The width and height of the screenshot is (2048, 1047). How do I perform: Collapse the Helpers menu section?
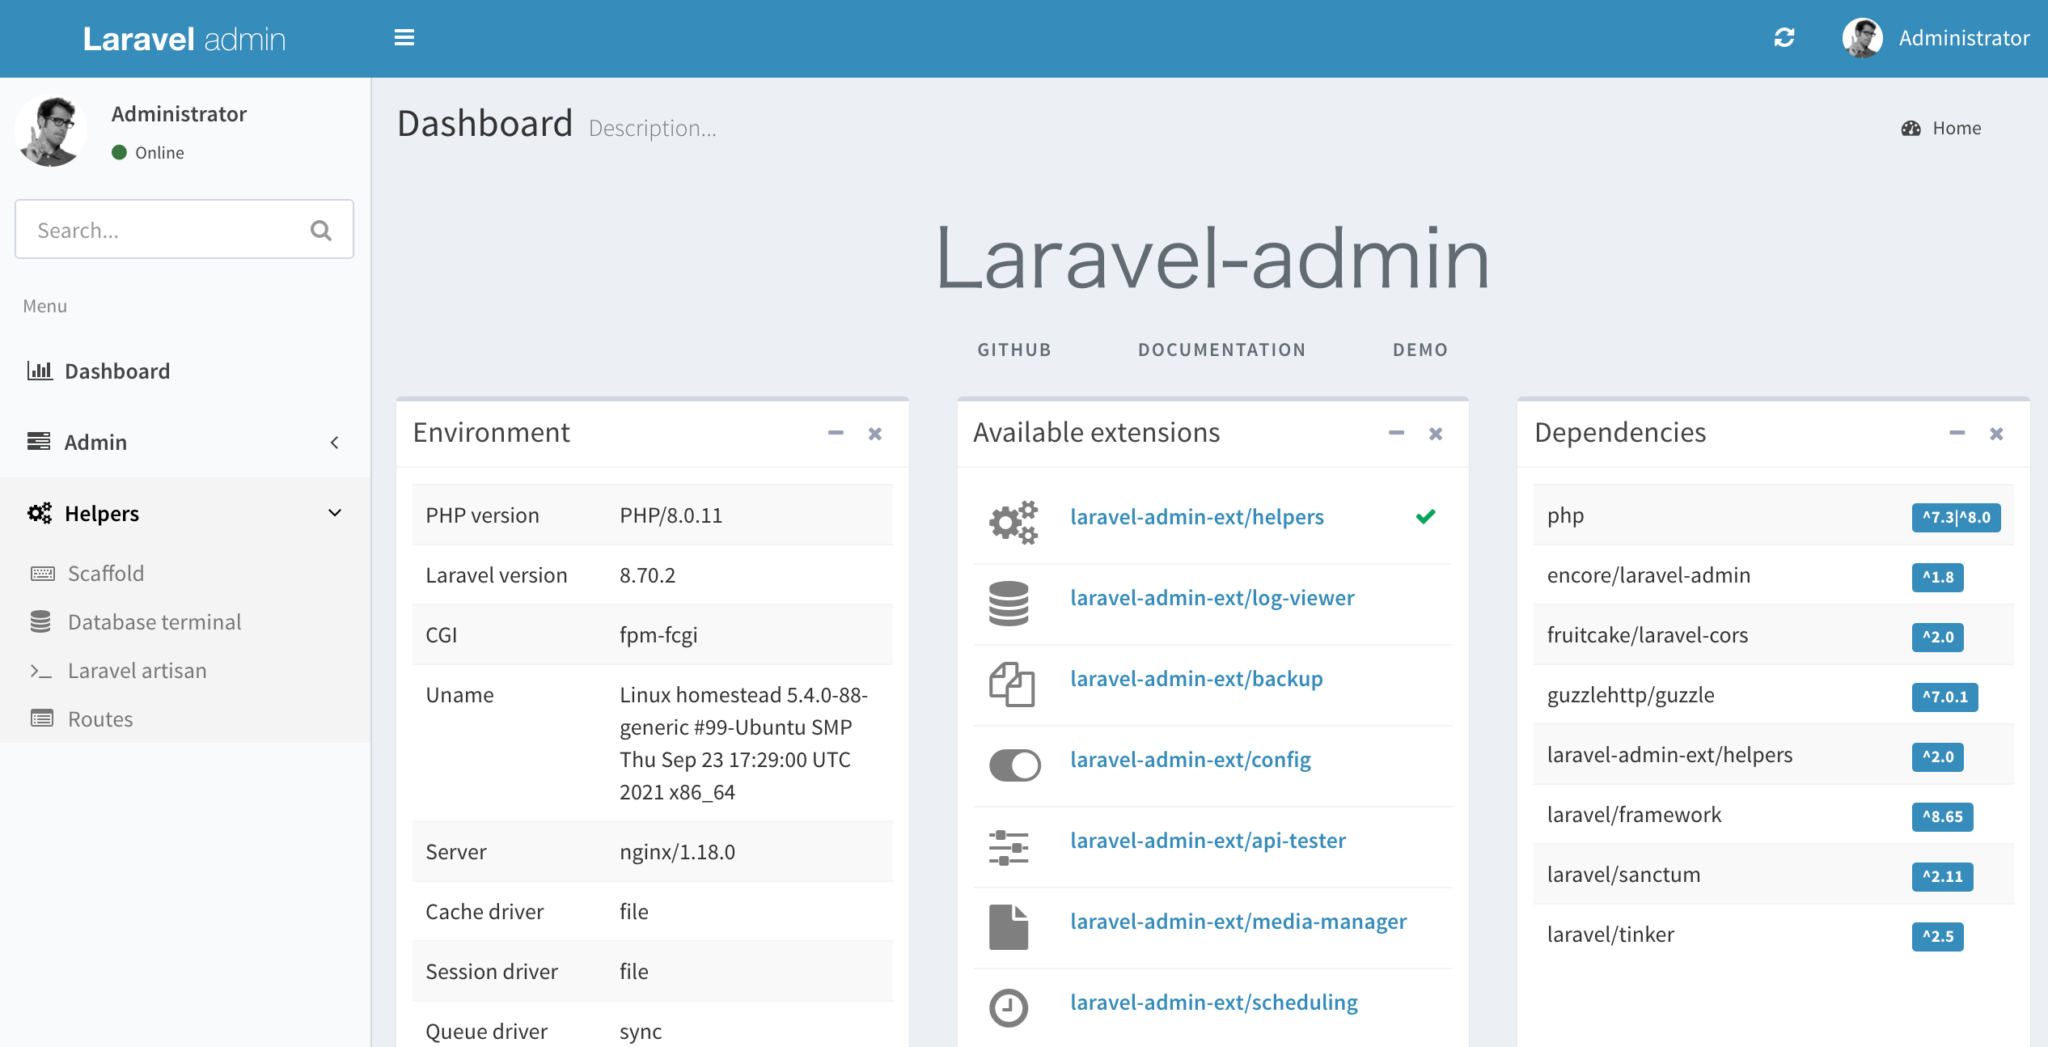[103, 513]
